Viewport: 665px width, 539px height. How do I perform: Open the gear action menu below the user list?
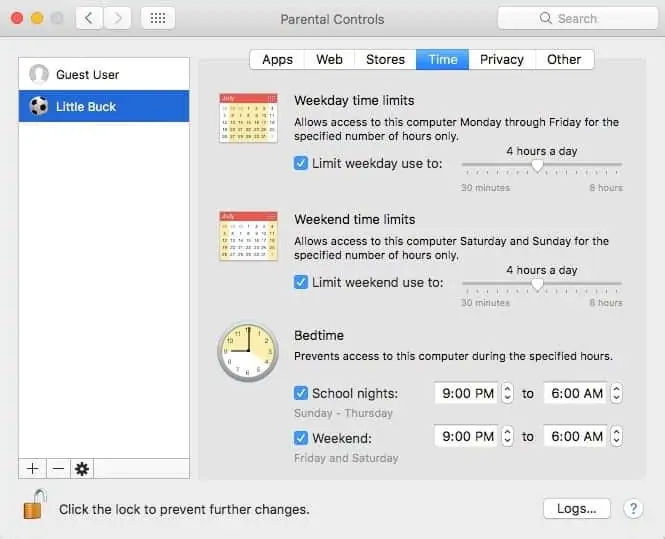tap(82, 469)
